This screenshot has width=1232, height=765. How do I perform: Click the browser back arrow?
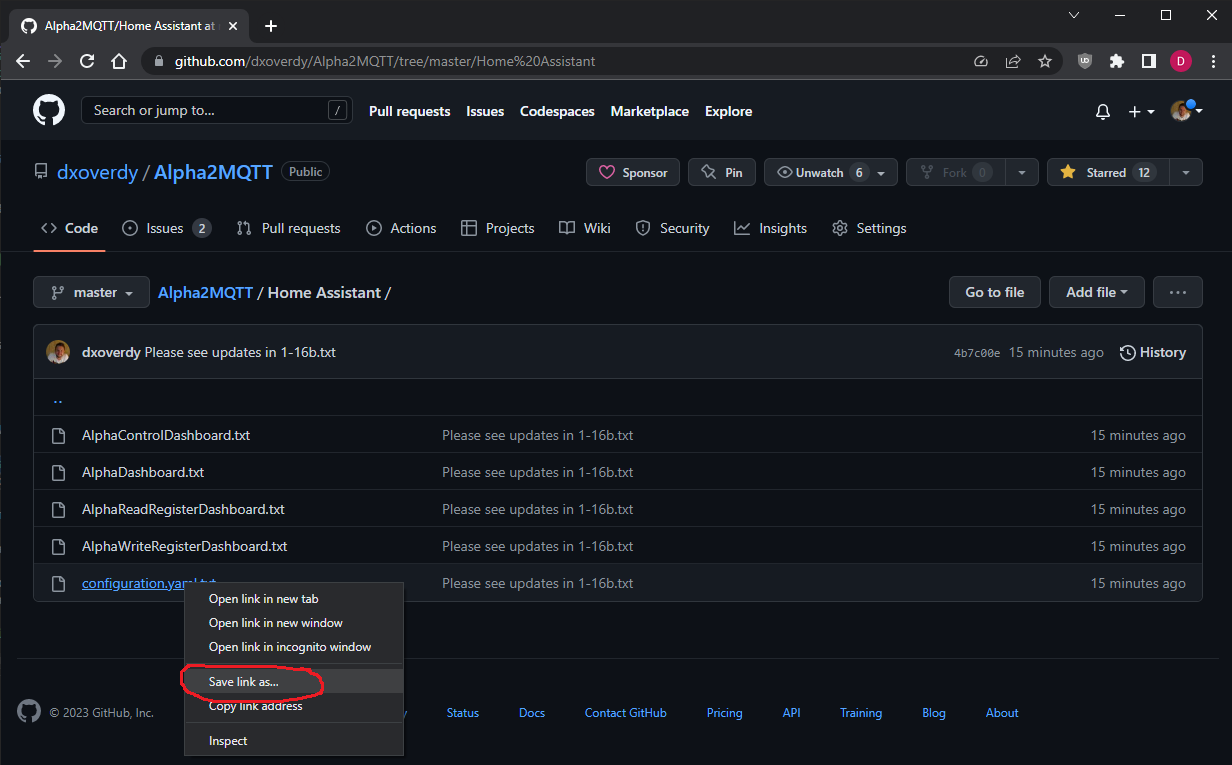point(23,61)
